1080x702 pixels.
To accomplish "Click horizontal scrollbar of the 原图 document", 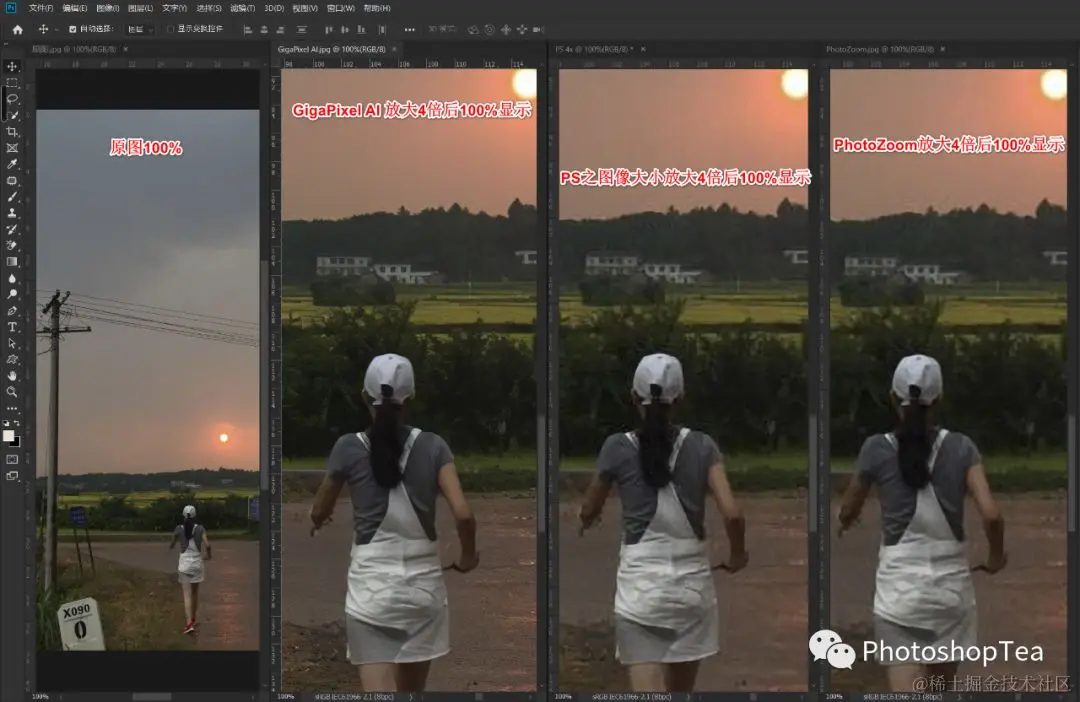I will click(152, 696).
